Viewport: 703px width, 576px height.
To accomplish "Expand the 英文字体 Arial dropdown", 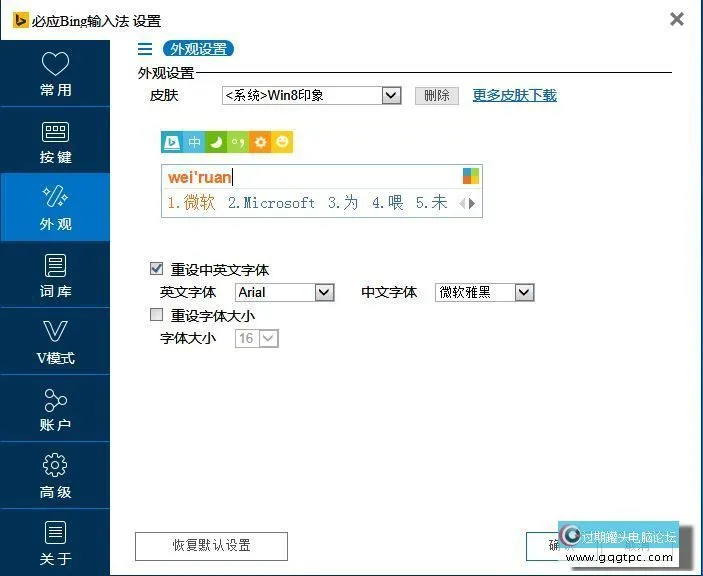I will [324, 293].
